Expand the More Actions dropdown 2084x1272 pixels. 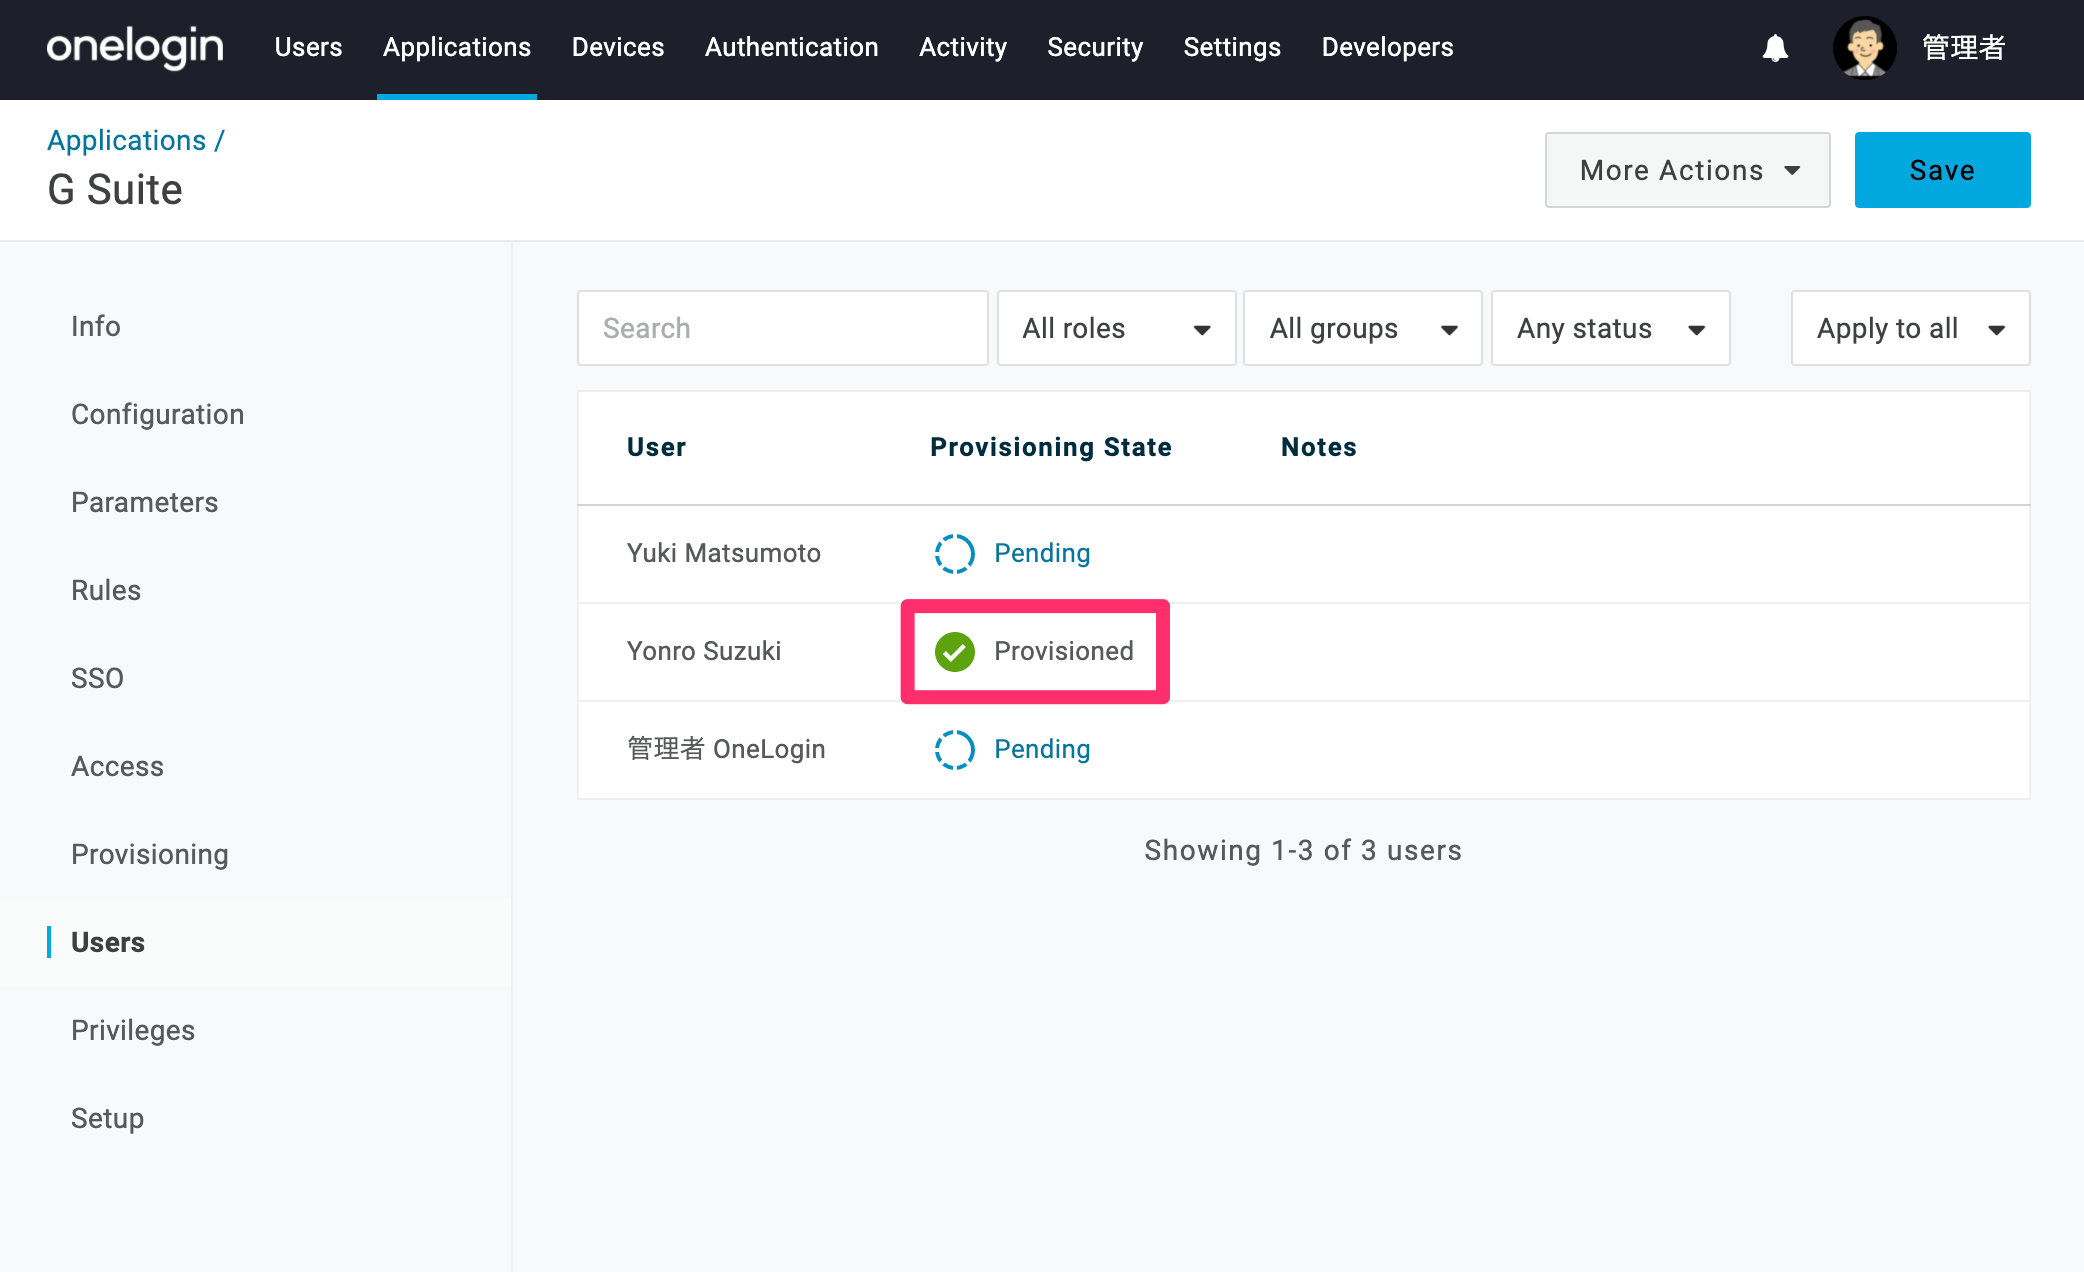1688,170
